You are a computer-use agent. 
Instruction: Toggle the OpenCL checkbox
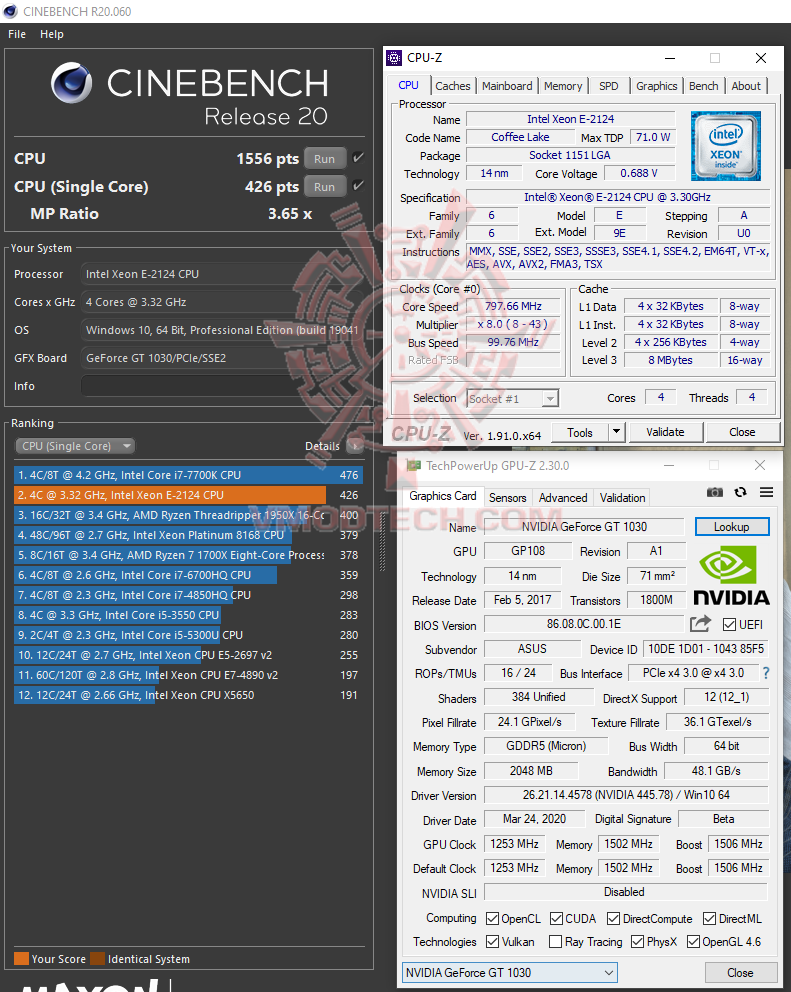tap(492, 919)
